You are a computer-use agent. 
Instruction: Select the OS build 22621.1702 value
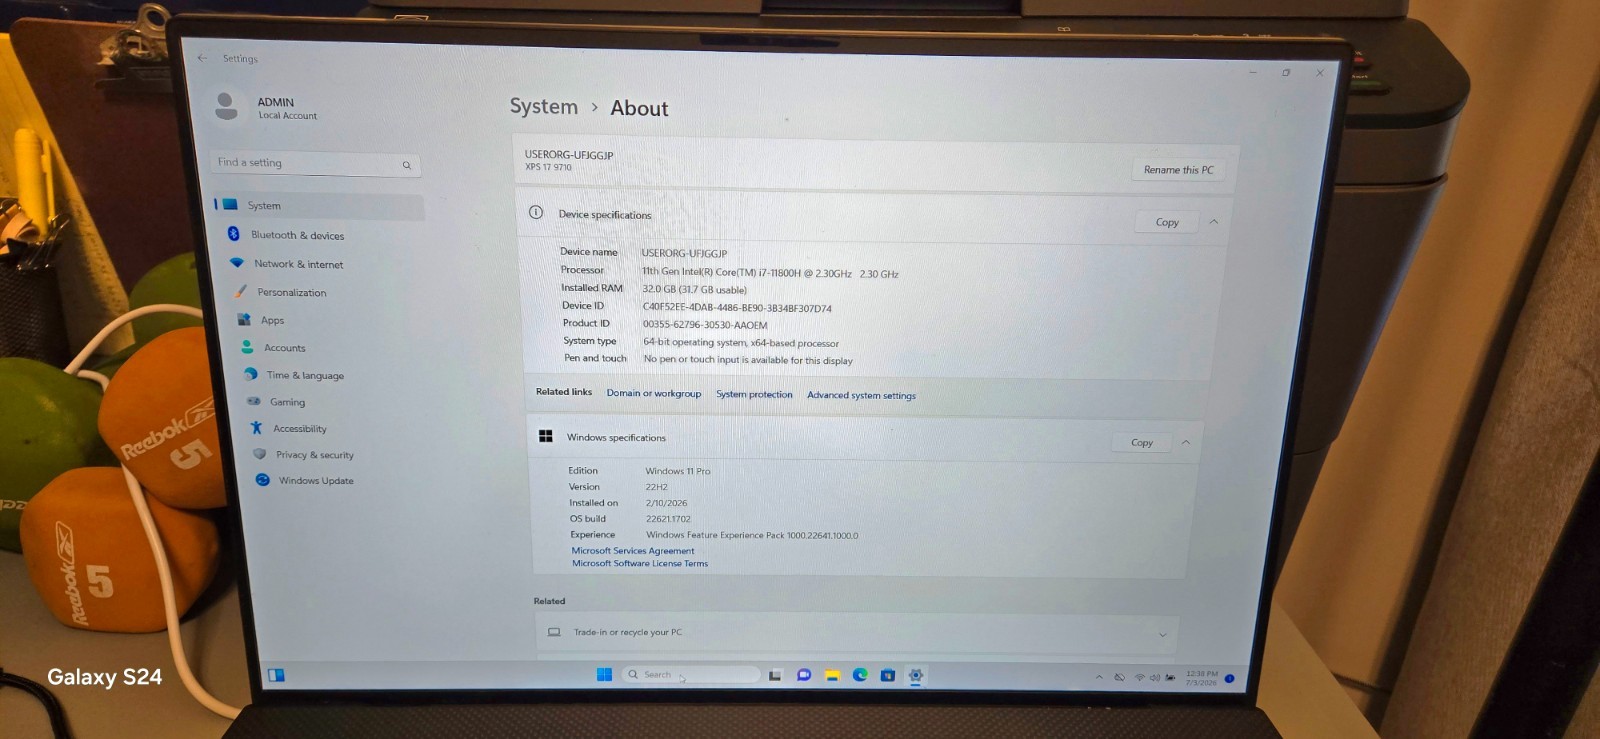(668, 519)
